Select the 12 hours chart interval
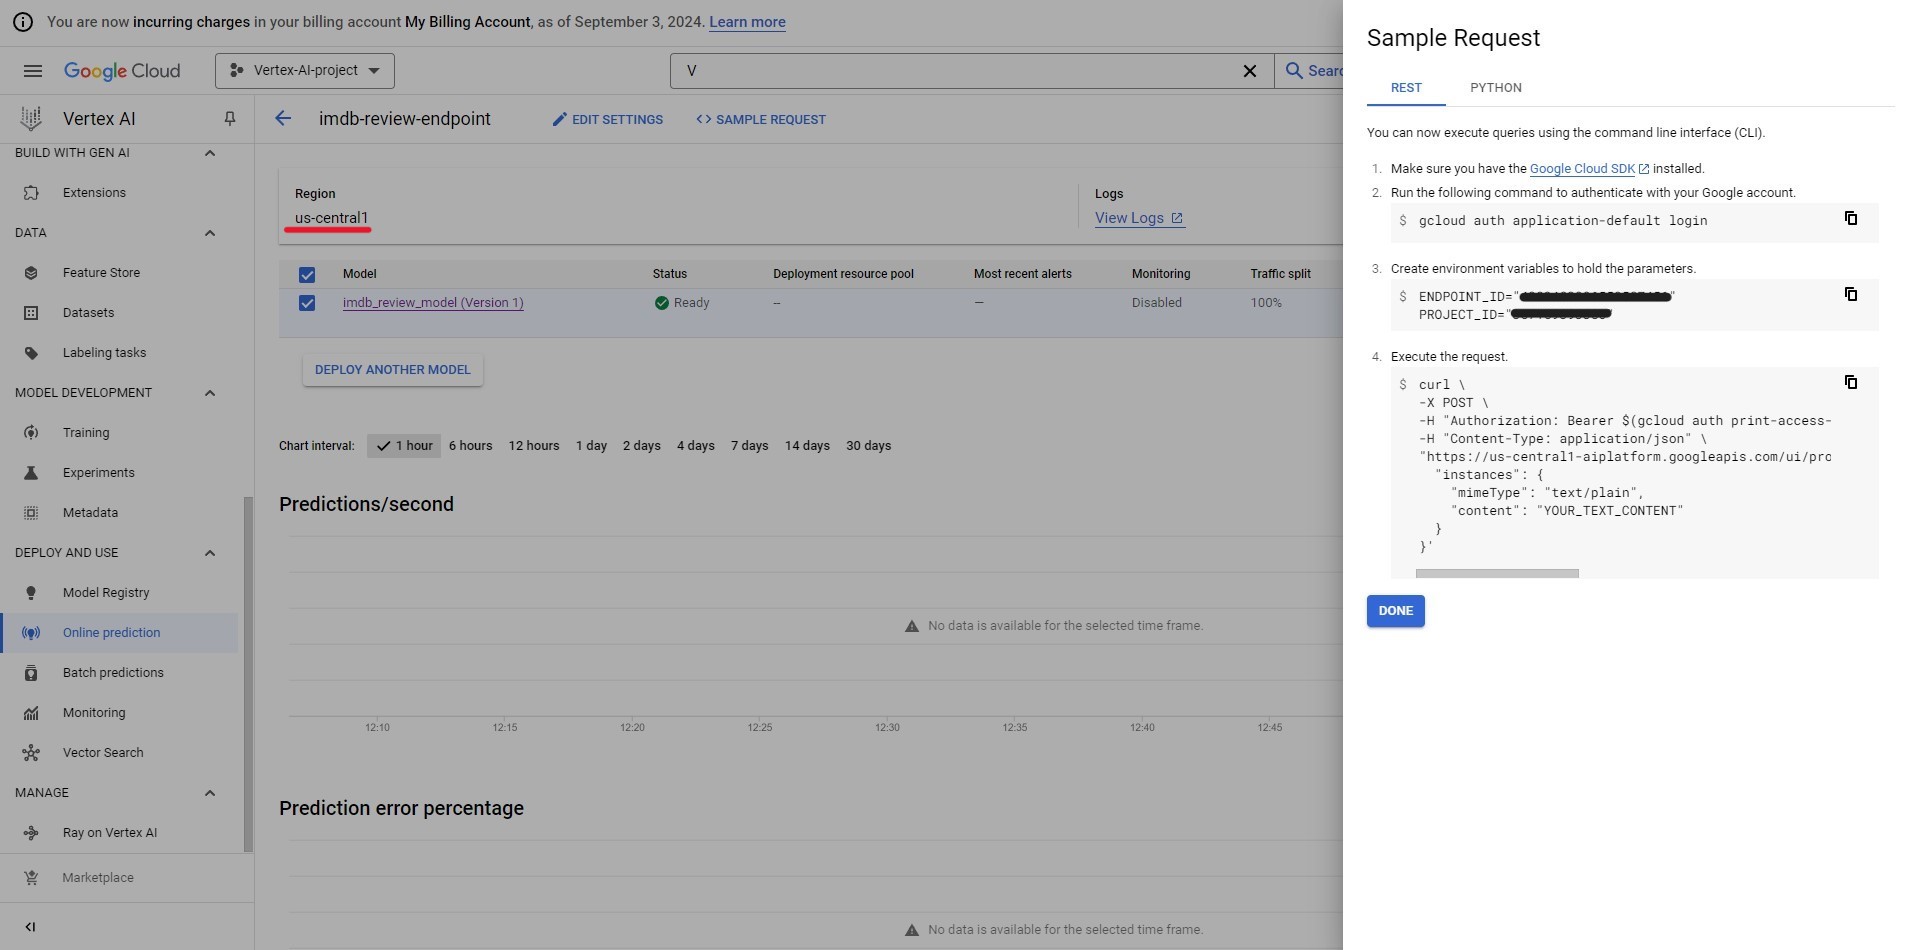The height and width of the screenshot is (950, 1917). pyautogui.click(x=534, y=446)
